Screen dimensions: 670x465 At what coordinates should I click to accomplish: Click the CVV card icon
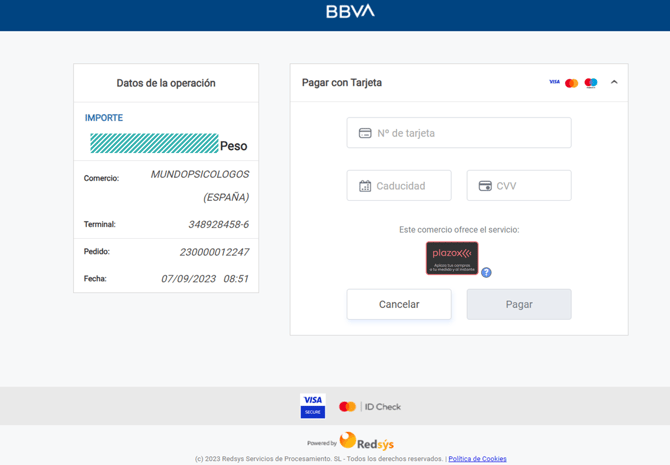(x=485, y=186)
